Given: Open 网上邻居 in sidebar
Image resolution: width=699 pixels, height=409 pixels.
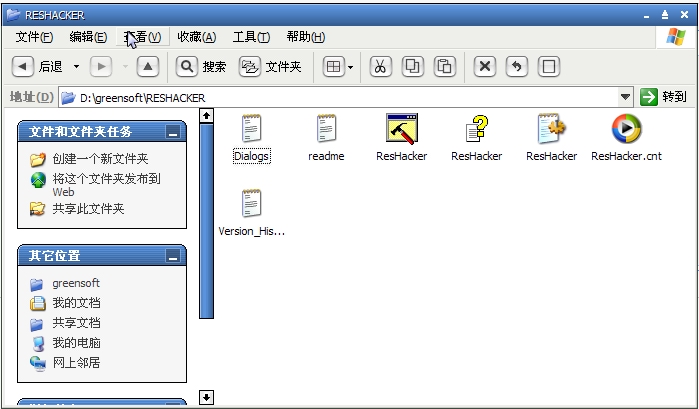Looking at the screenshot, I should click(x=76, y=363).
